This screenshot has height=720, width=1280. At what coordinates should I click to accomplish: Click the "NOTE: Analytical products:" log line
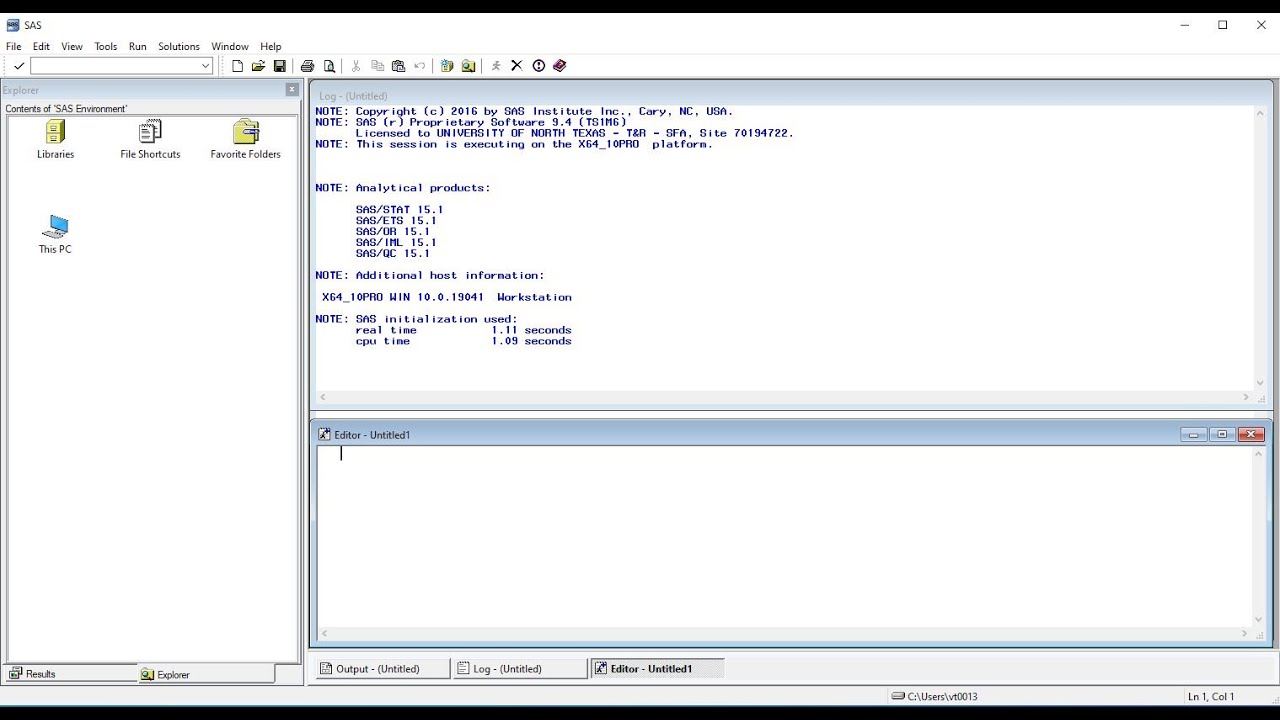[403, 188]
